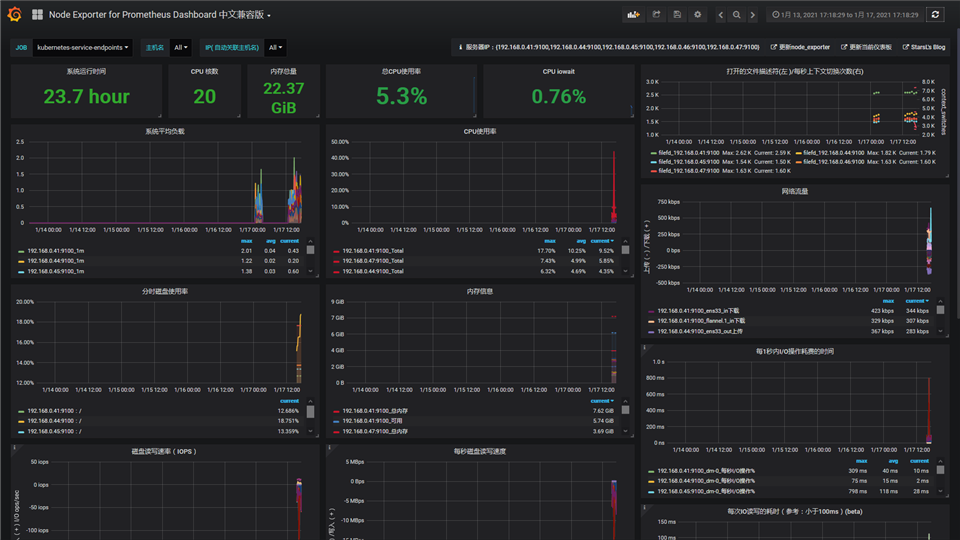Click info corner of 每秒磁盘读写速度 panel
This screenshot has height=540, width=960.
click(329, 448)
